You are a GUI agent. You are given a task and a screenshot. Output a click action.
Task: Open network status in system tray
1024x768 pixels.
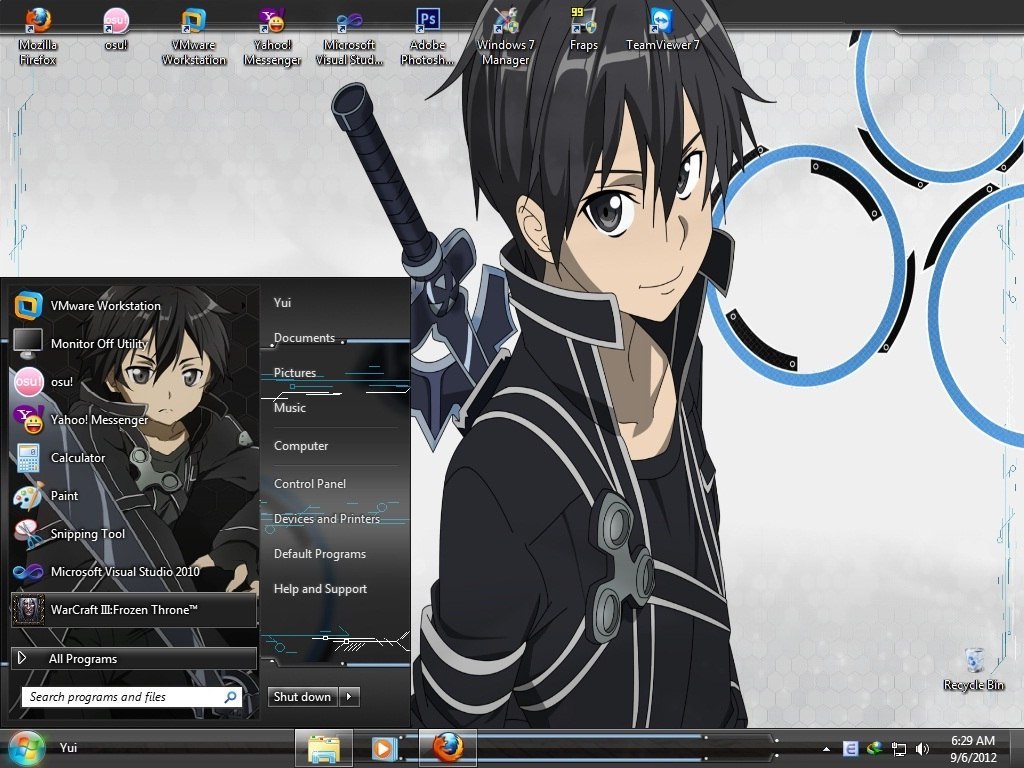(x=899, y=748)
